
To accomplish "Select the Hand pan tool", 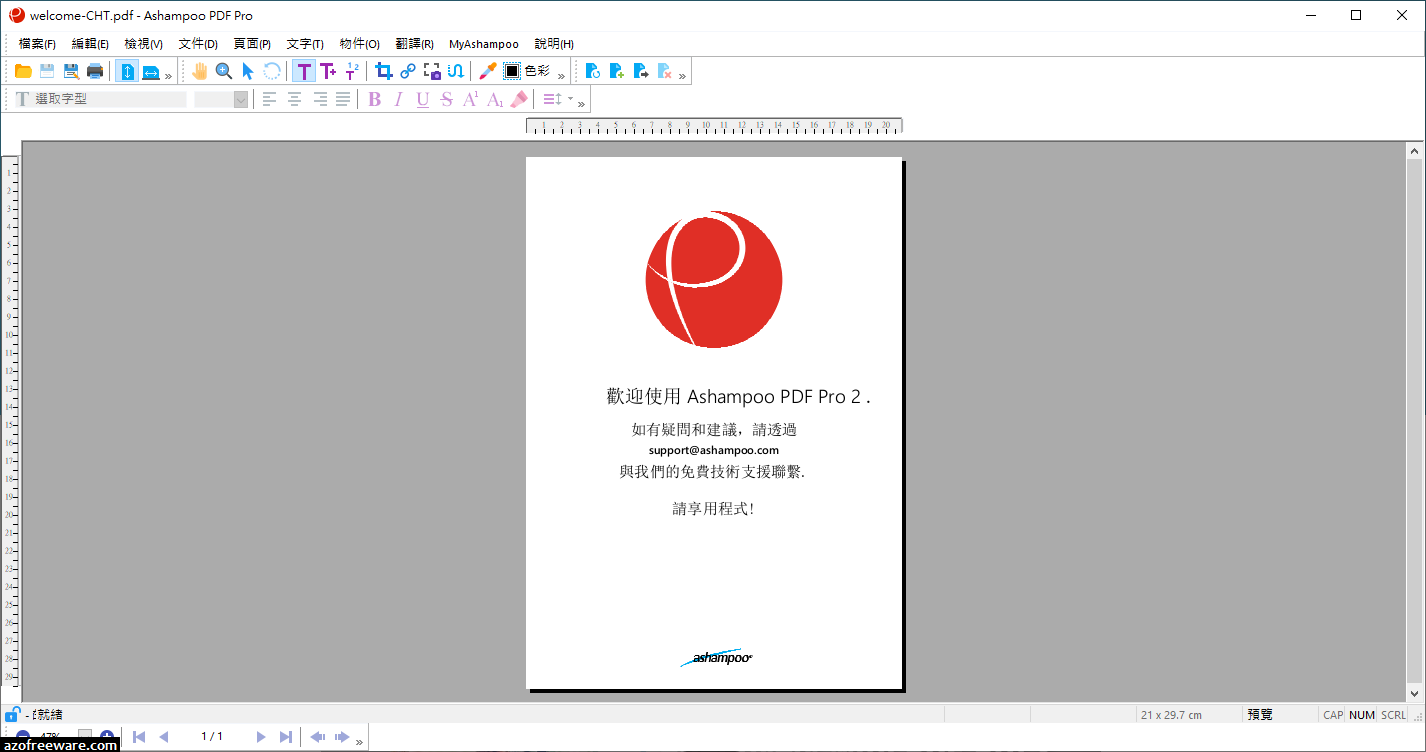I will coord(199,71).
